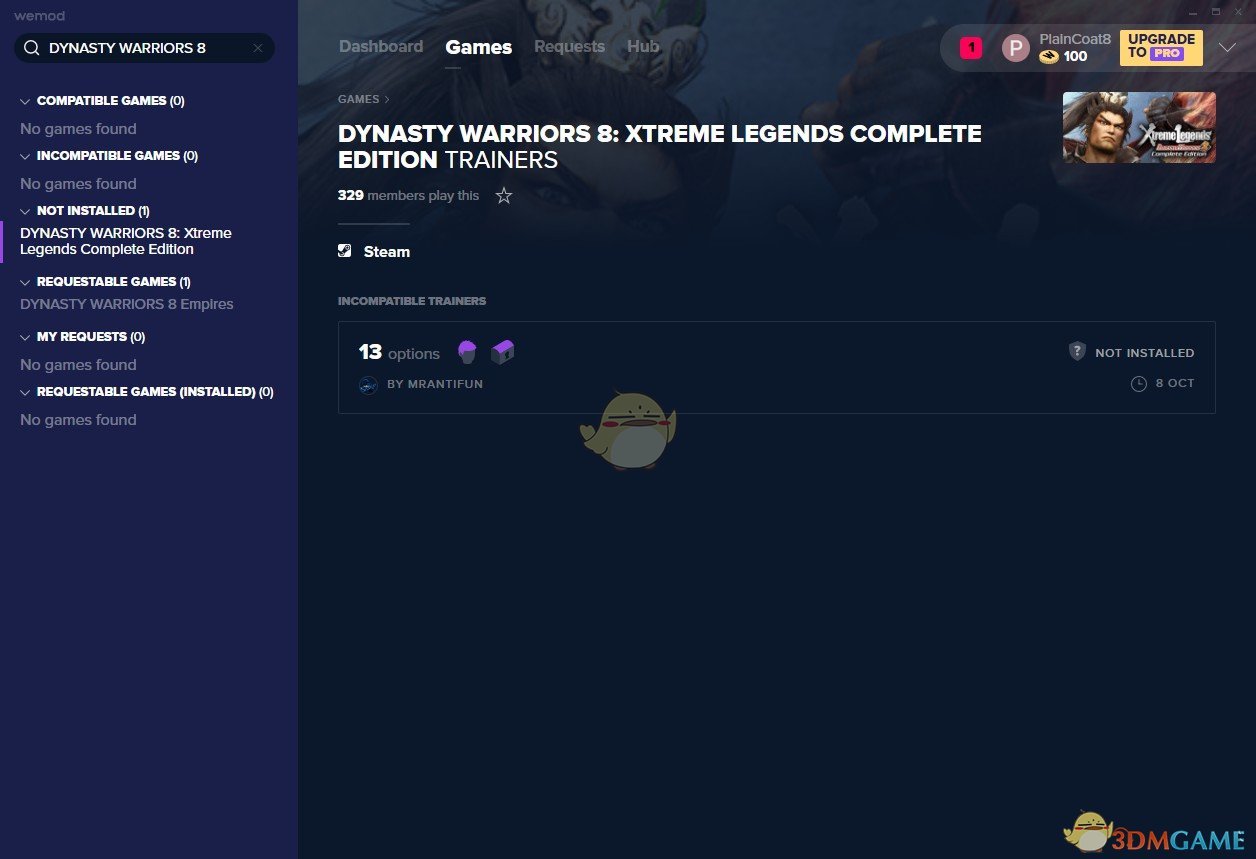Click the PlainCoat8 username
This screenshot has width=1256, height=859.
(1075, 39)
